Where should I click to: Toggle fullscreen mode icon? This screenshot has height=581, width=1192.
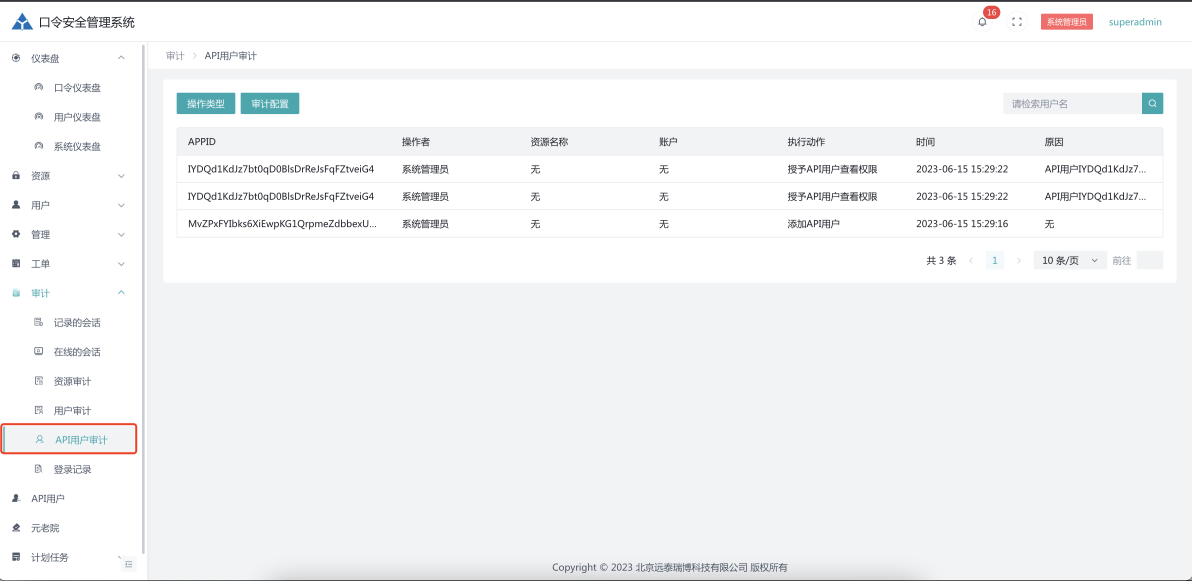point(1017,22)
